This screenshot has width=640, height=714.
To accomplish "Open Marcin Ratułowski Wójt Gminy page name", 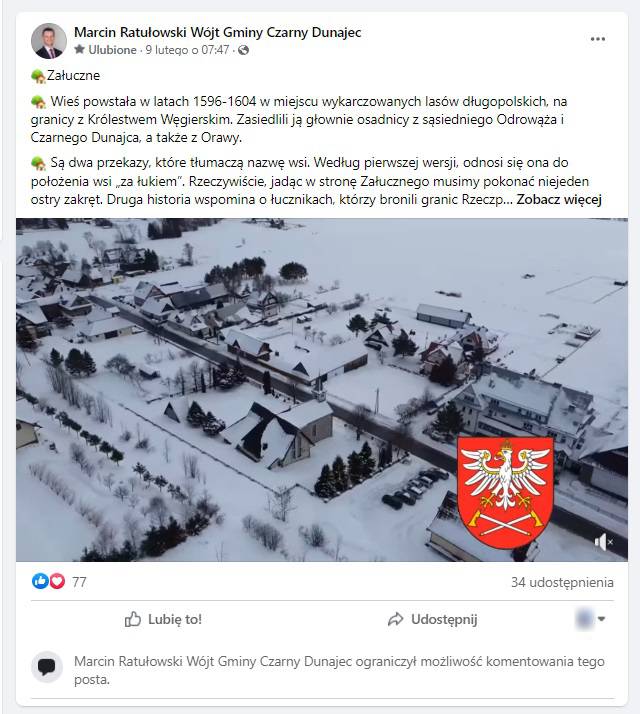I will tap(218, 32).
